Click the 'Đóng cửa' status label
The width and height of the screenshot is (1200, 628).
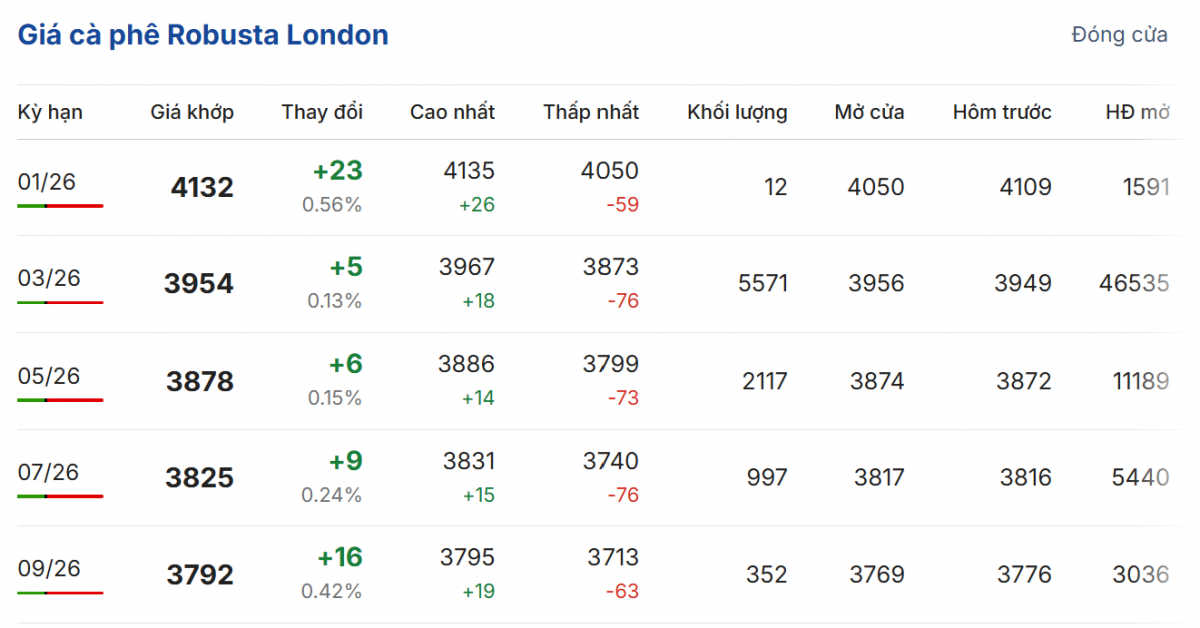[1119, 35]
